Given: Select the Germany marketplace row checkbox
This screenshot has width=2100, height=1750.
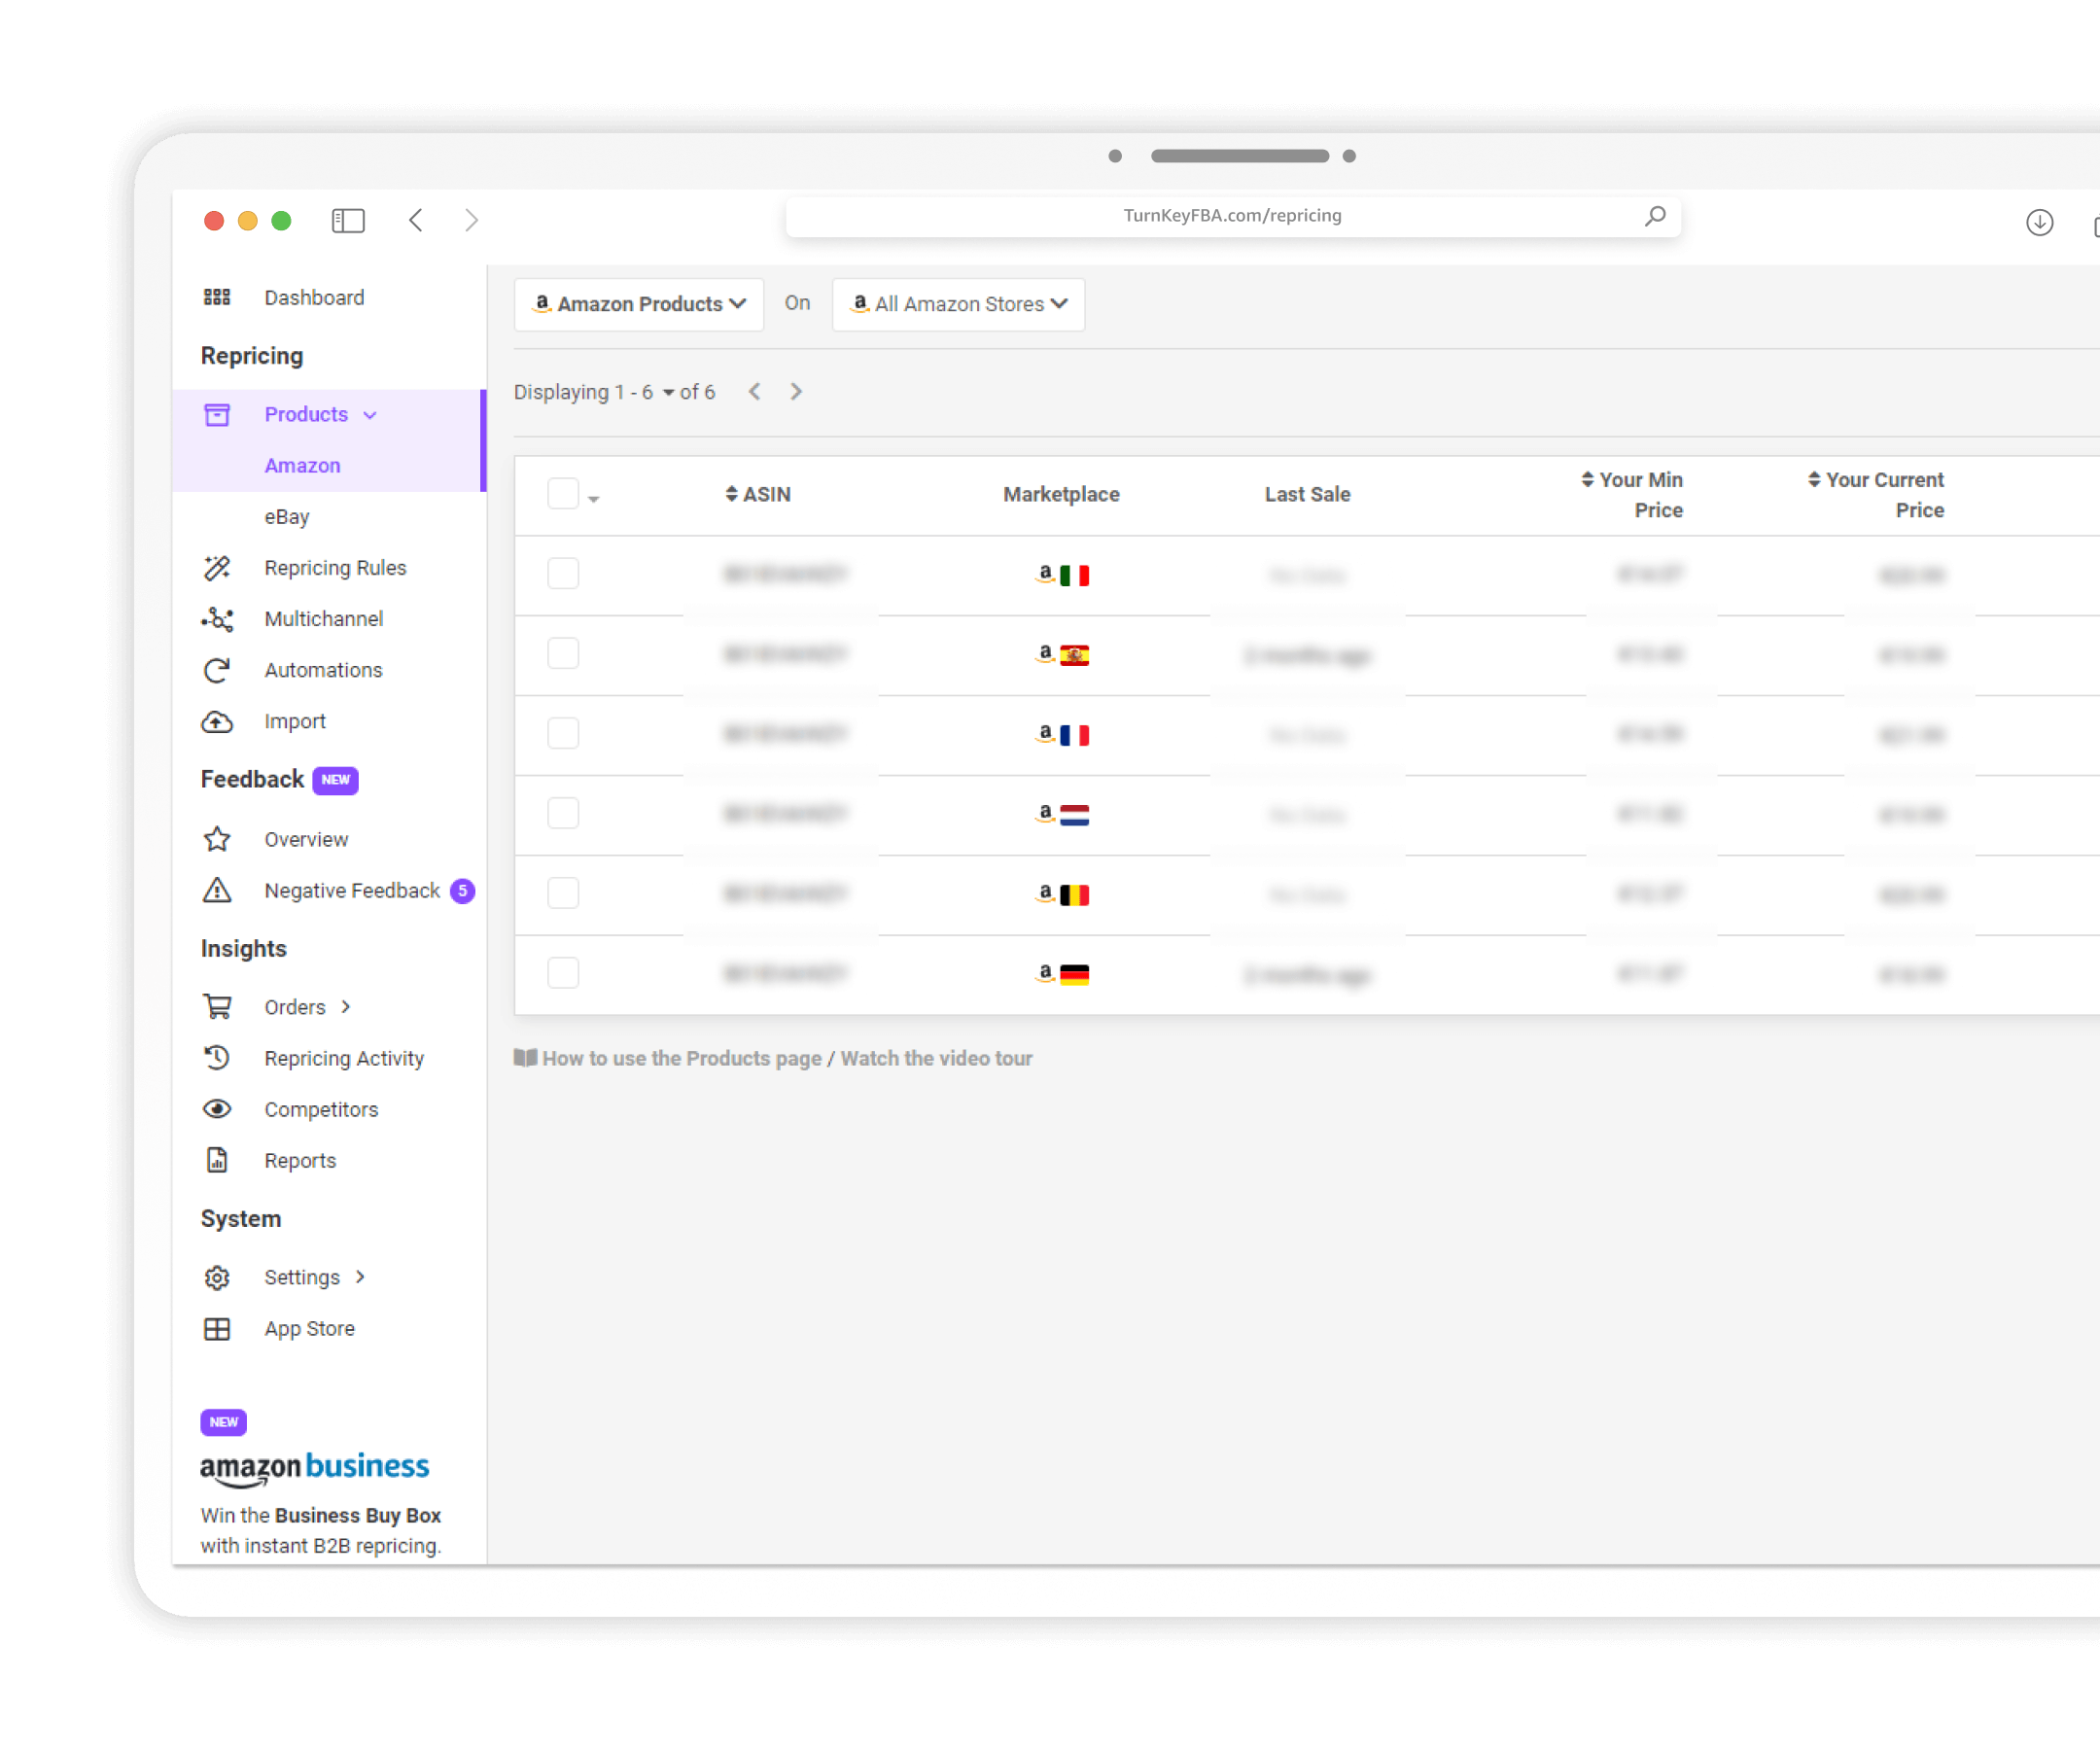Looking at the screenshot, I should pyautogui.click(x=563, y=973).
